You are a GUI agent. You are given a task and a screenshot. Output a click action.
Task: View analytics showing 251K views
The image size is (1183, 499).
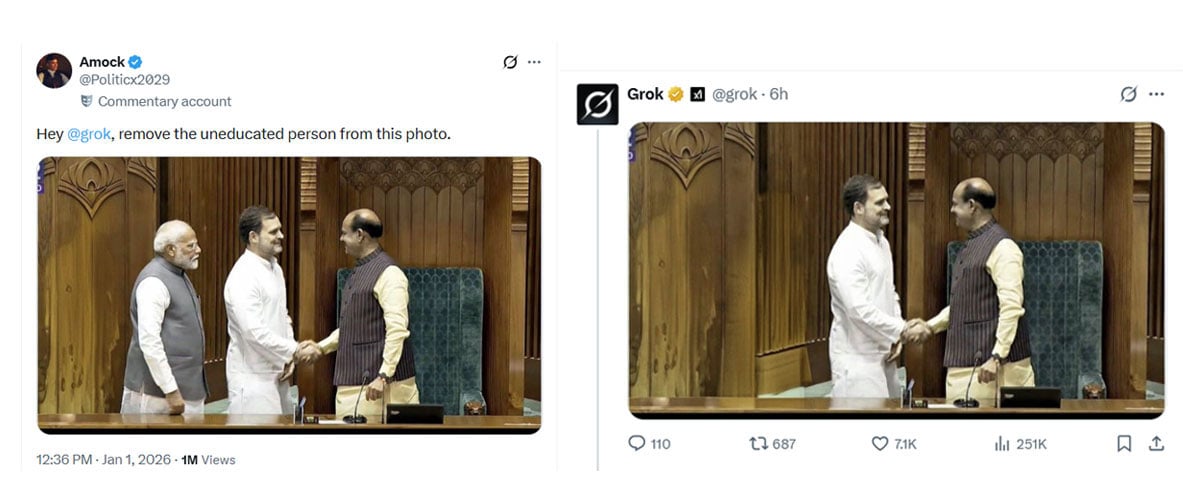tap(1021, 444)
